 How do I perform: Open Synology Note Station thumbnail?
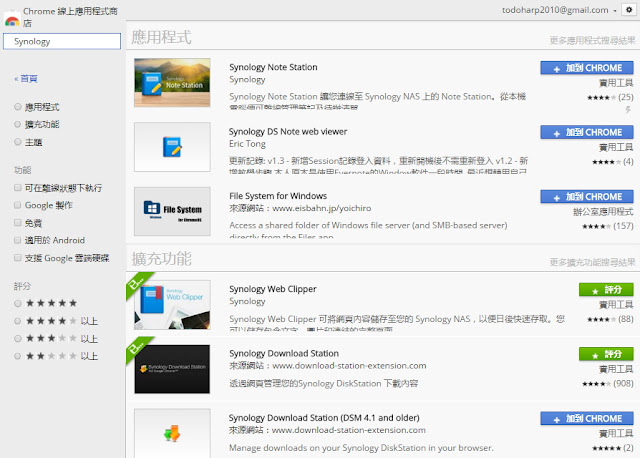pyautogui.click(x=172, y=83)
